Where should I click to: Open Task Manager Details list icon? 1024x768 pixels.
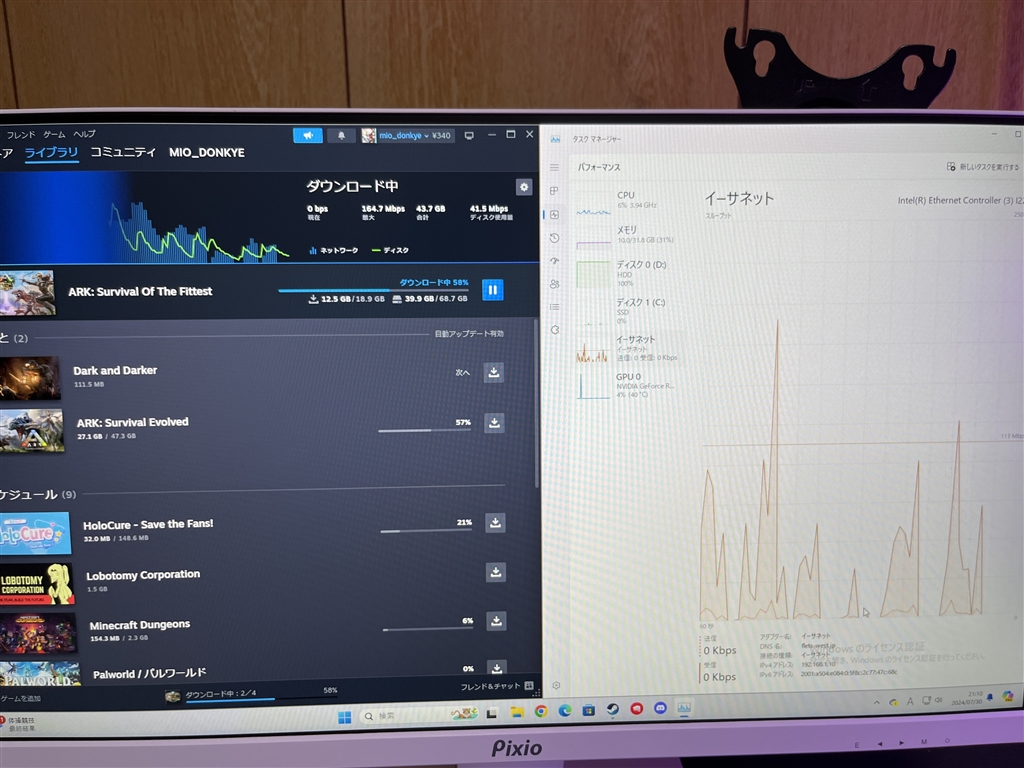[554, 306]
